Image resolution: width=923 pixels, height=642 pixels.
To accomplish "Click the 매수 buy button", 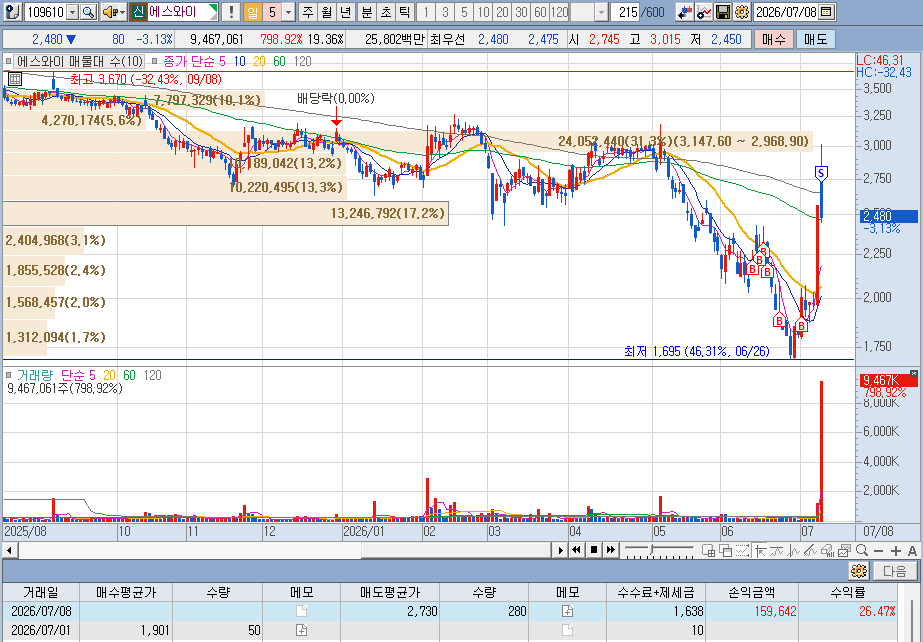I will [773, 39].
